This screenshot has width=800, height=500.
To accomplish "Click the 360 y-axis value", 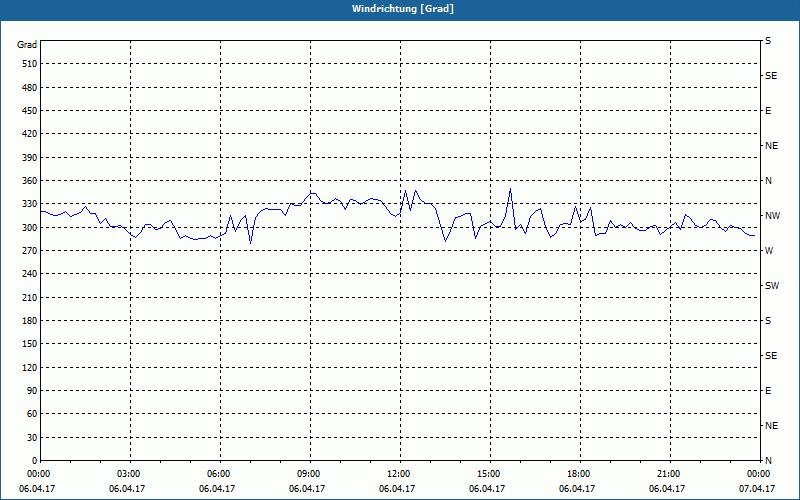I will [x=30, y=181].
